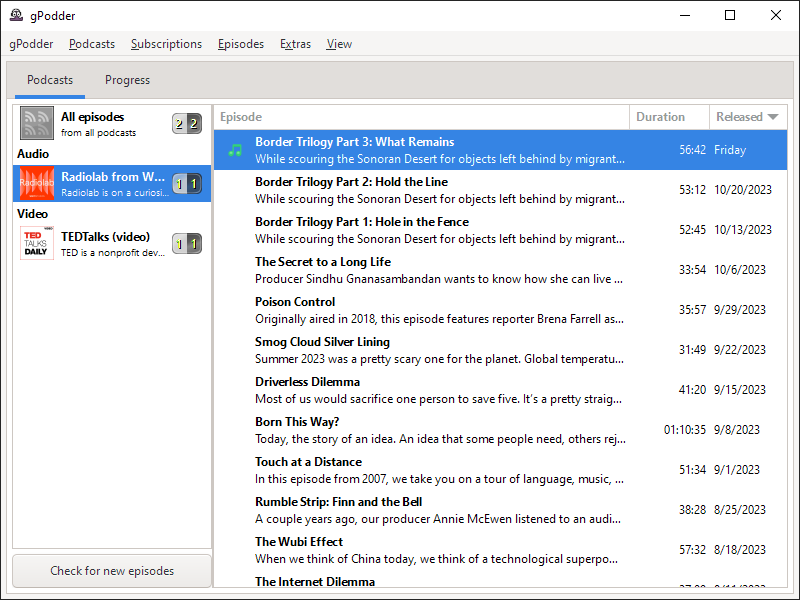
Task: Select Border Trilogy Part 2 episode
Action: click(440, 190)
